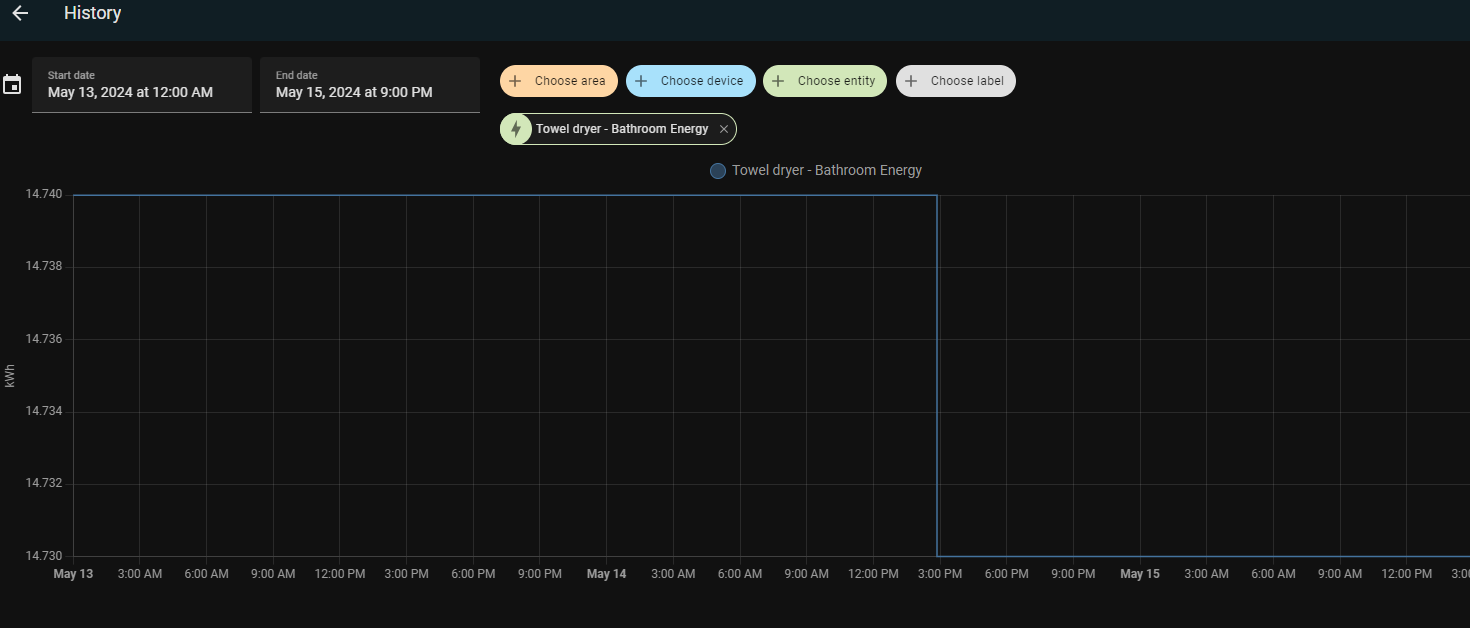Click the History page title
Viewport: 1470px width, 628px height.
tap(92, 13)
